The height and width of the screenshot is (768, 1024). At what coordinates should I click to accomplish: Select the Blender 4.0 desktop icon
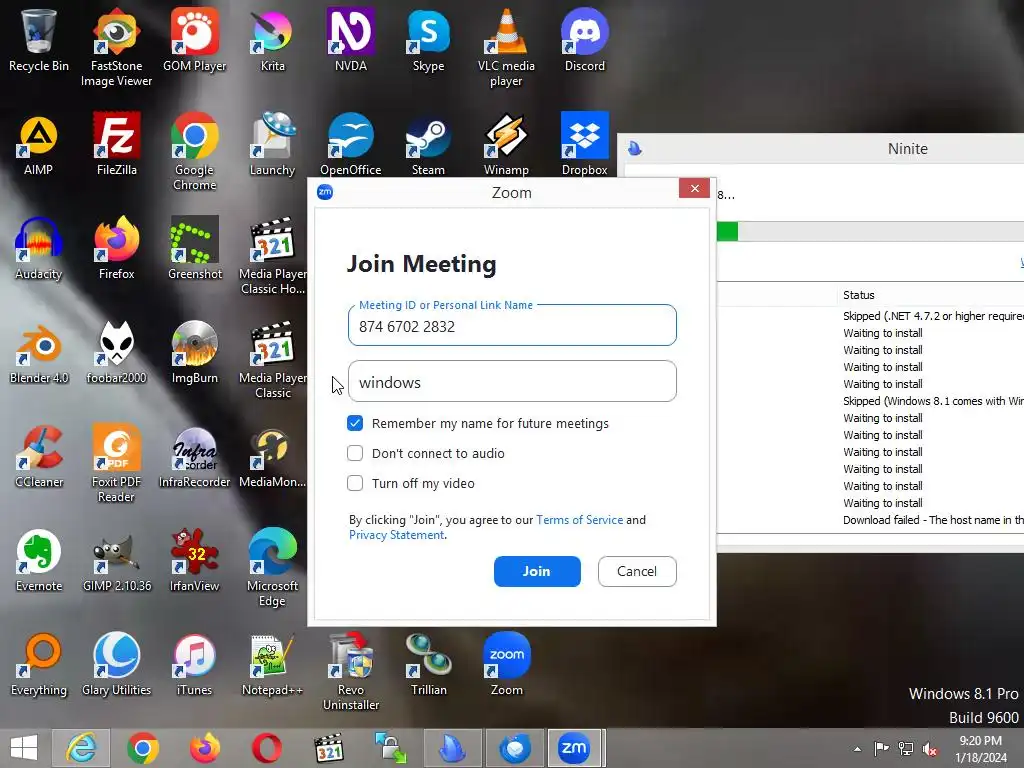[39, 352]
